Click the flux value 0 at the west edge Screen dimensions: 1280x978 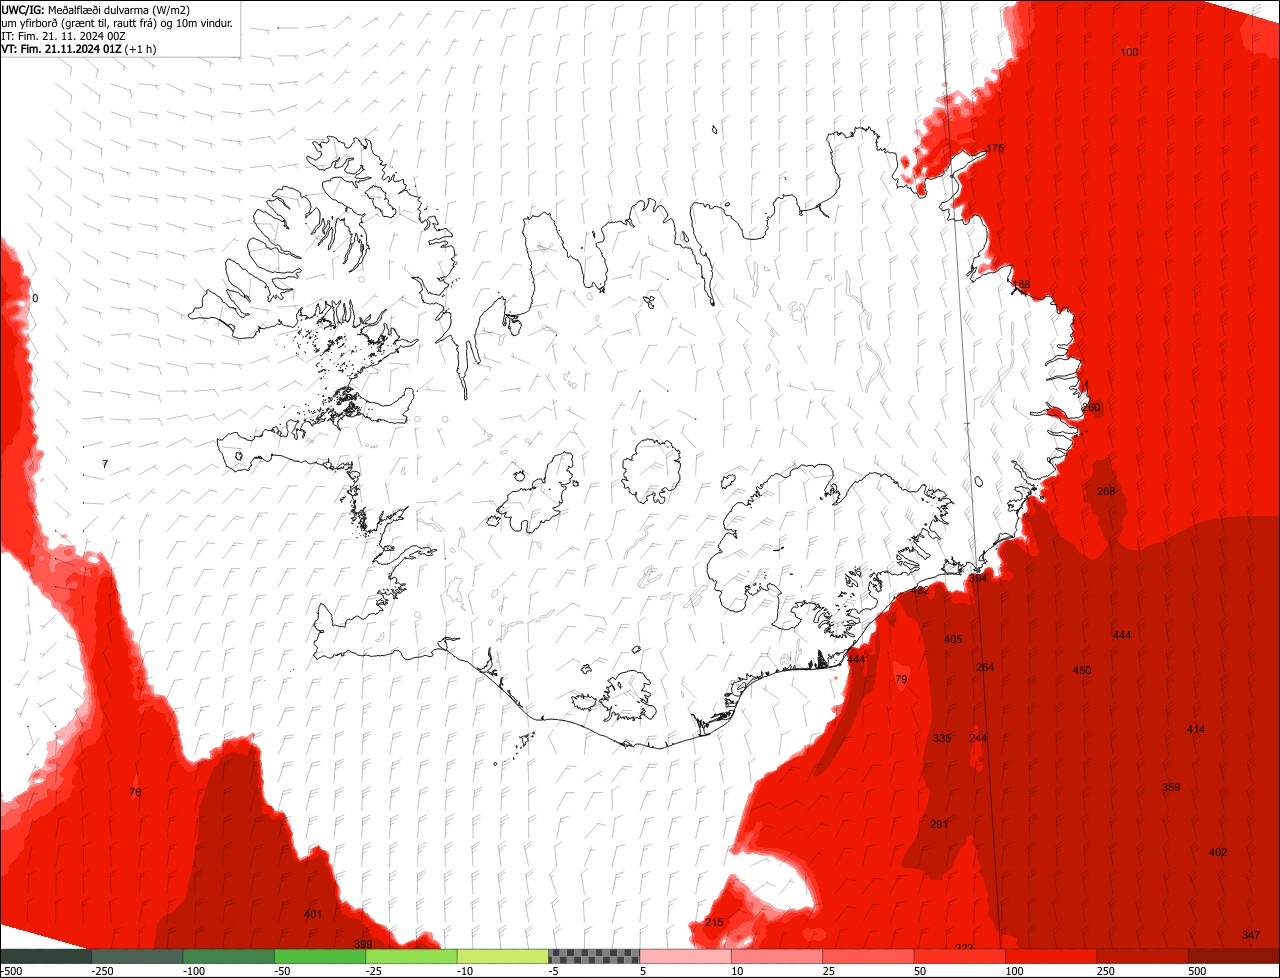(x=35, y=299)
